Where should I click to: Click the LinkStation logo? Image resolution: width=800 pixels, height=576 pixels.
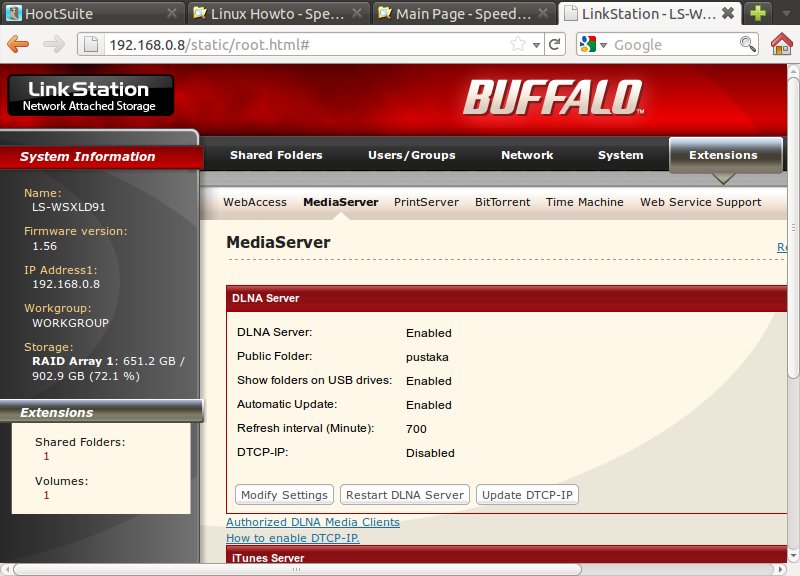[90, 95]
